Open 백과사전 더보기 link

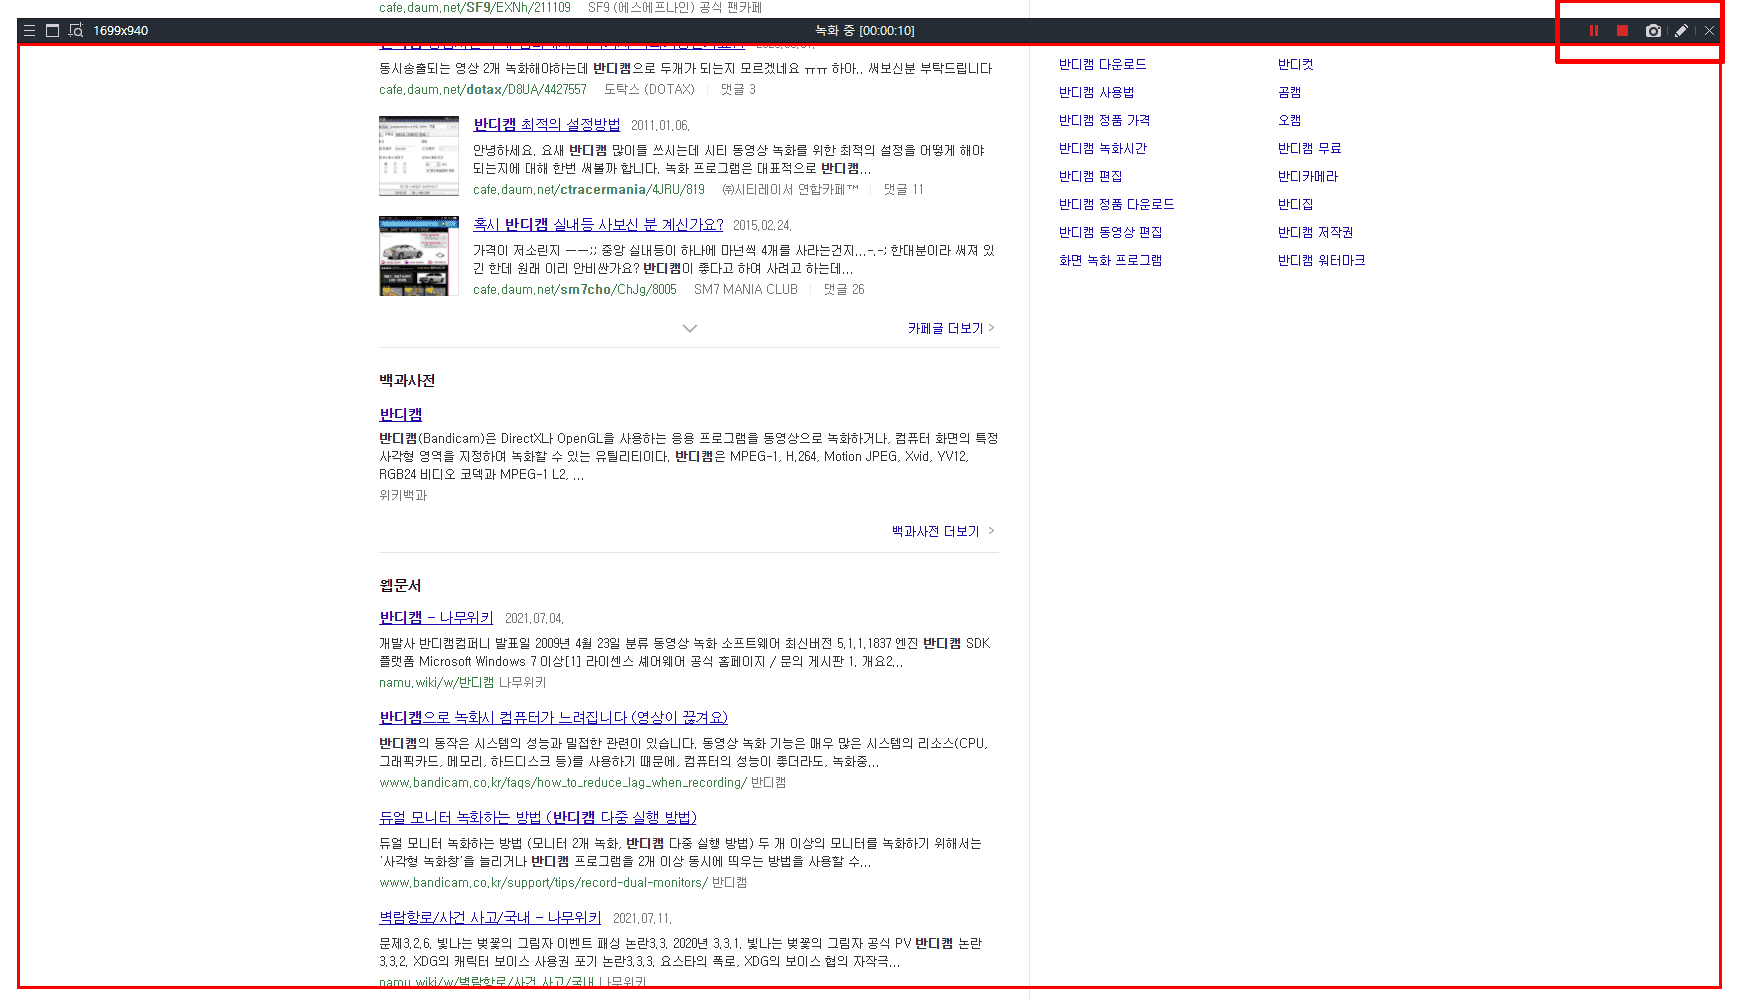click(943, 531)
